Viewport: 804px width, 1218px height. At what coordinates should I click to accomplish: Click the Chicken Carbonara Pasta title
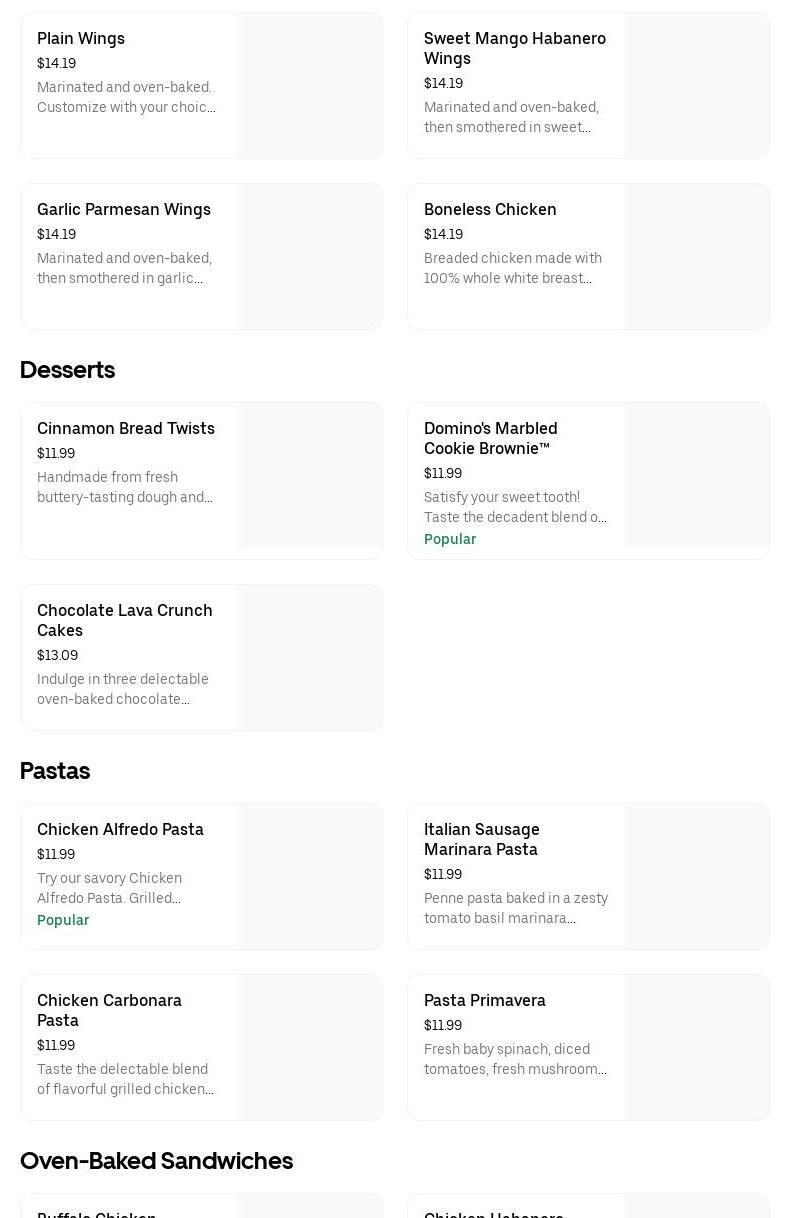109,1010
